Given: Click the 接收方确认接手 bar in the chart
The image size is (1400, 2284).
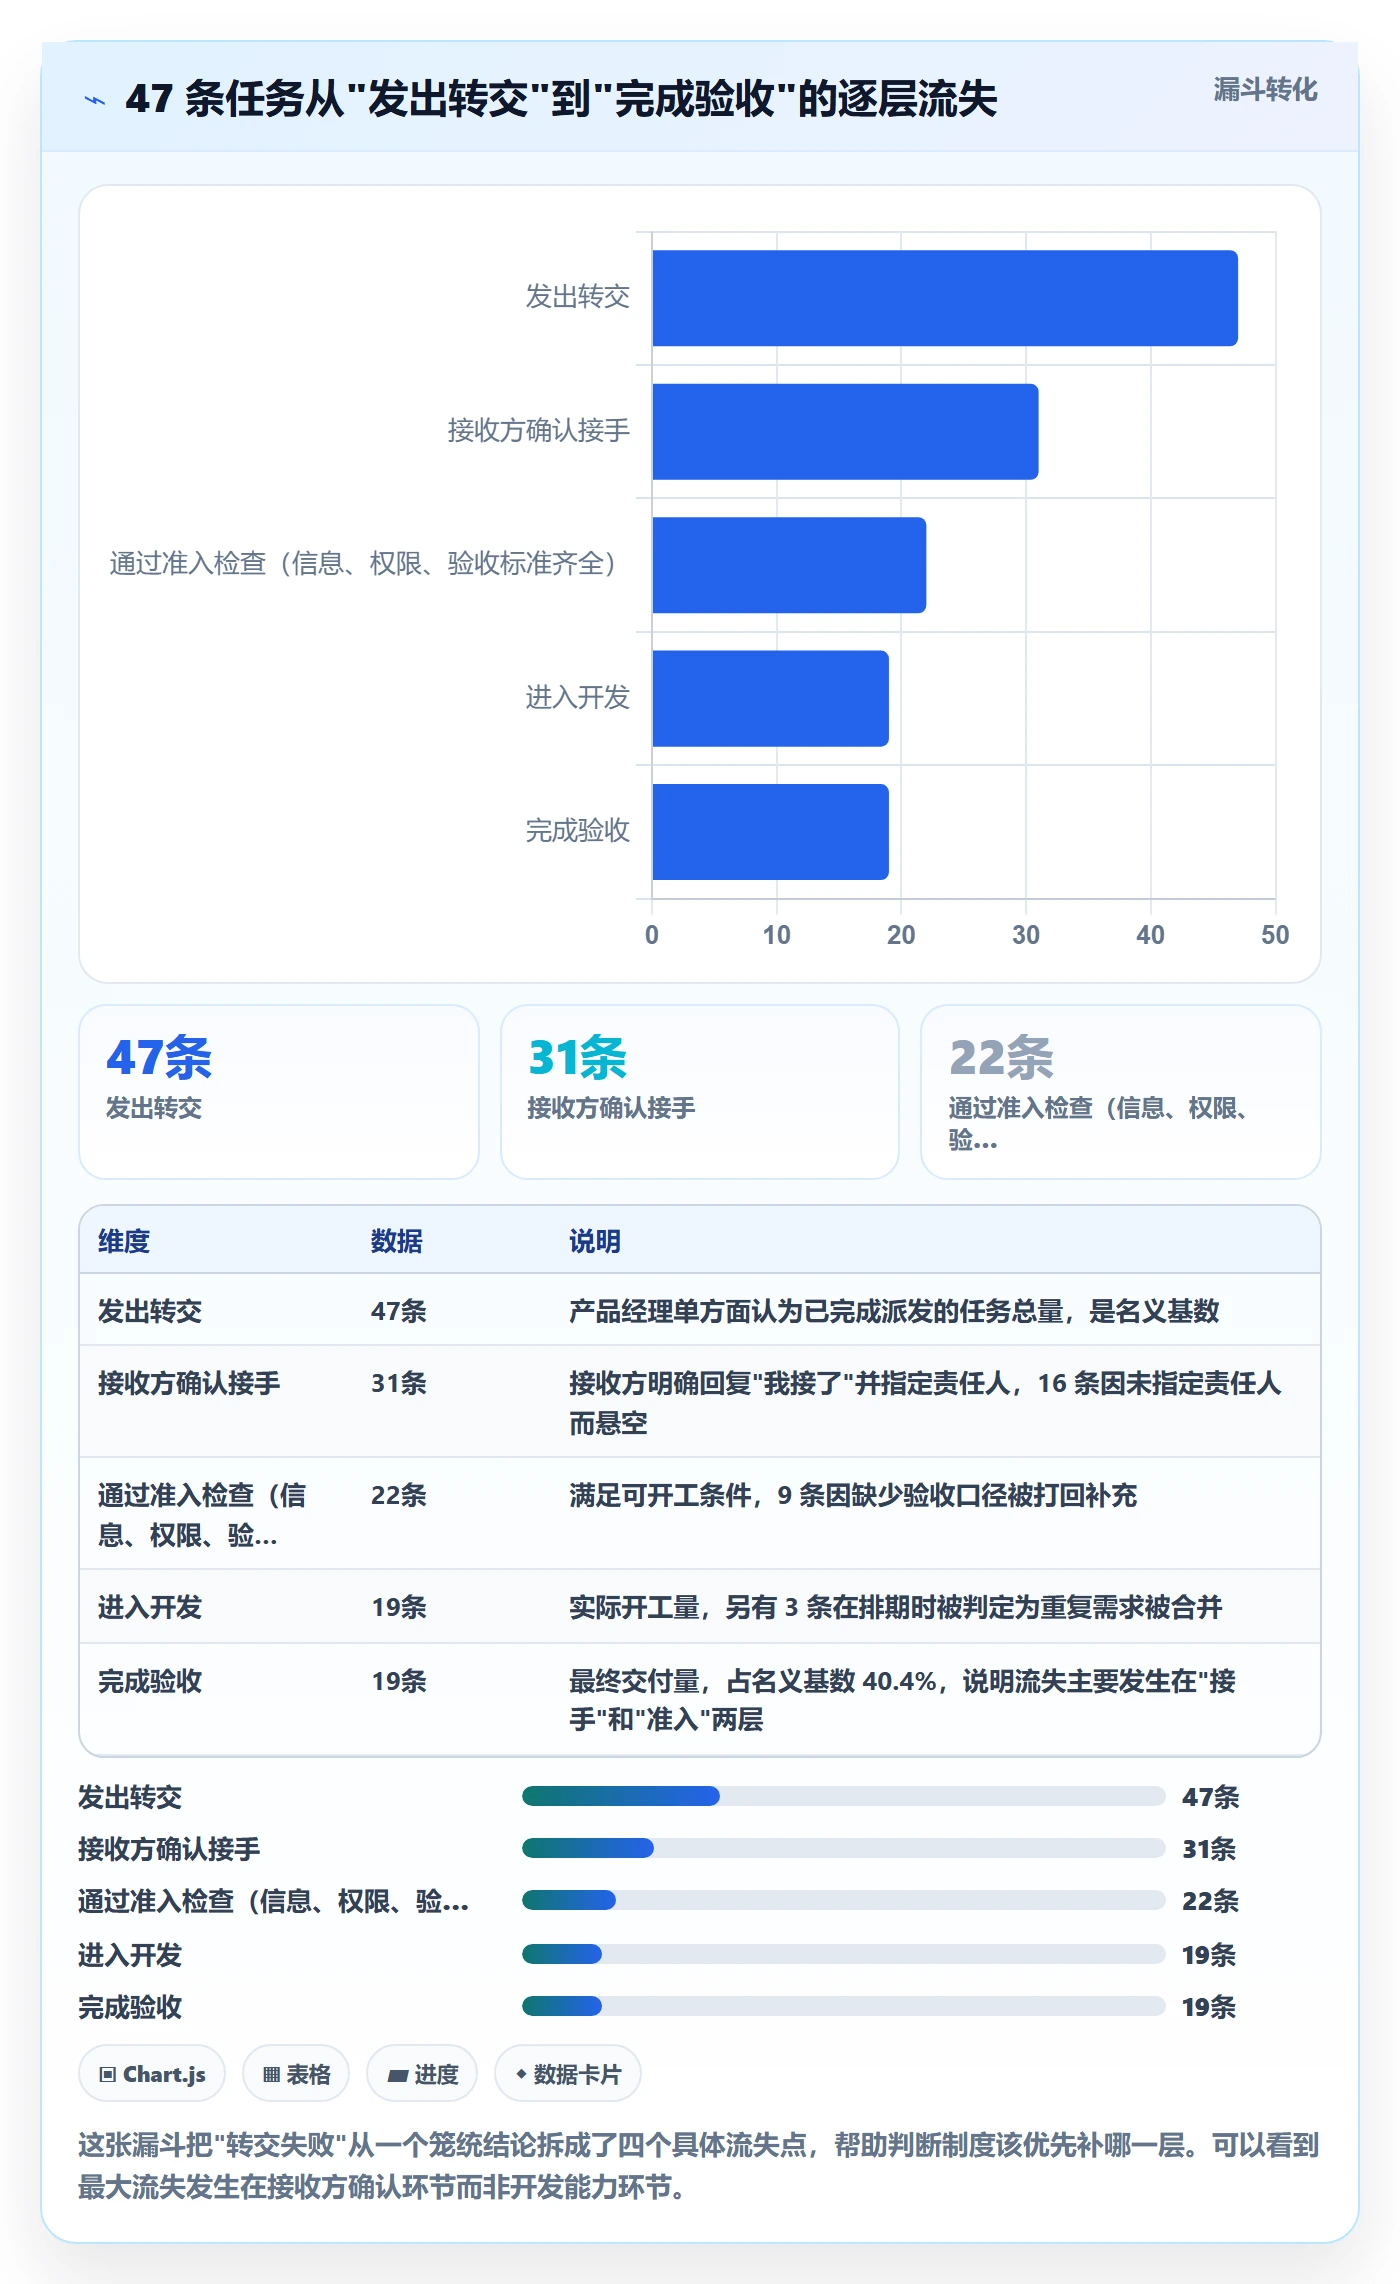Looking at the screenshot, I should [845, 432].
